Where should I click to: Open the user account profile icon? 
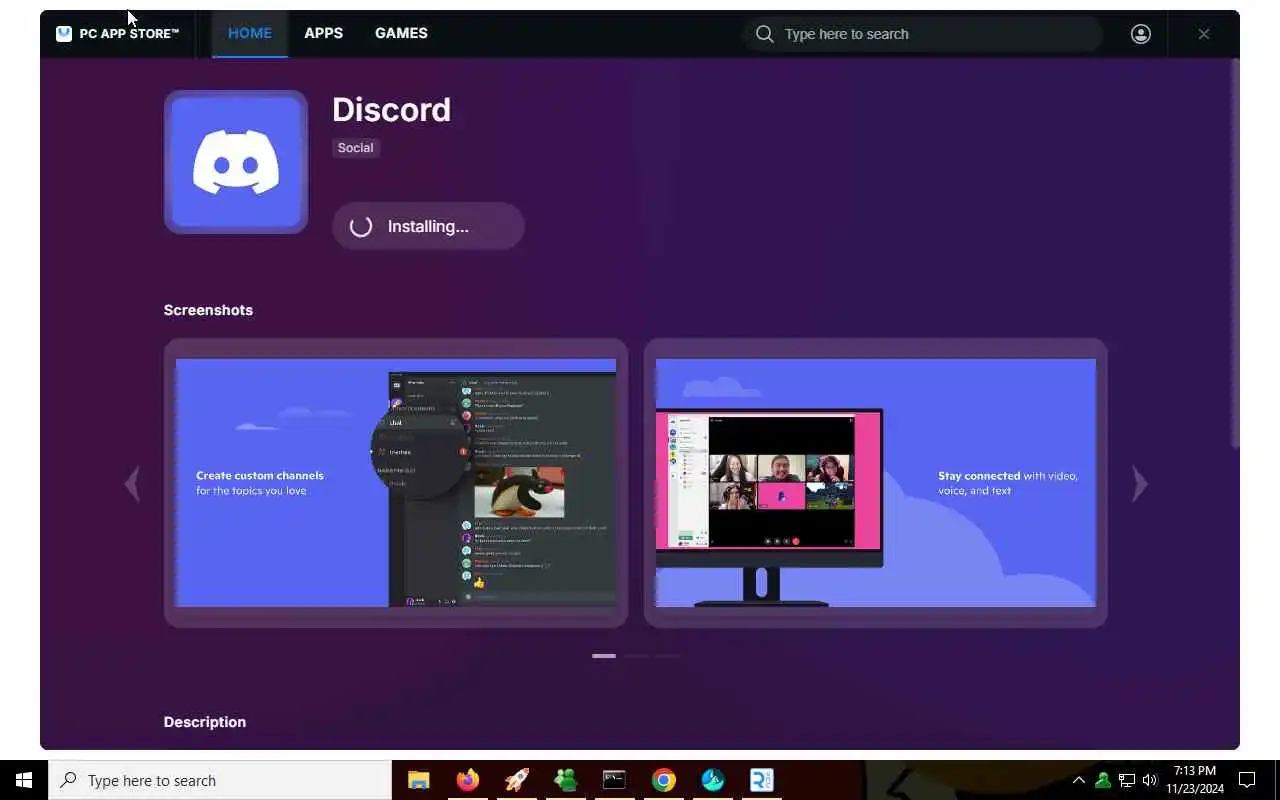click(x=1141, y=34)
